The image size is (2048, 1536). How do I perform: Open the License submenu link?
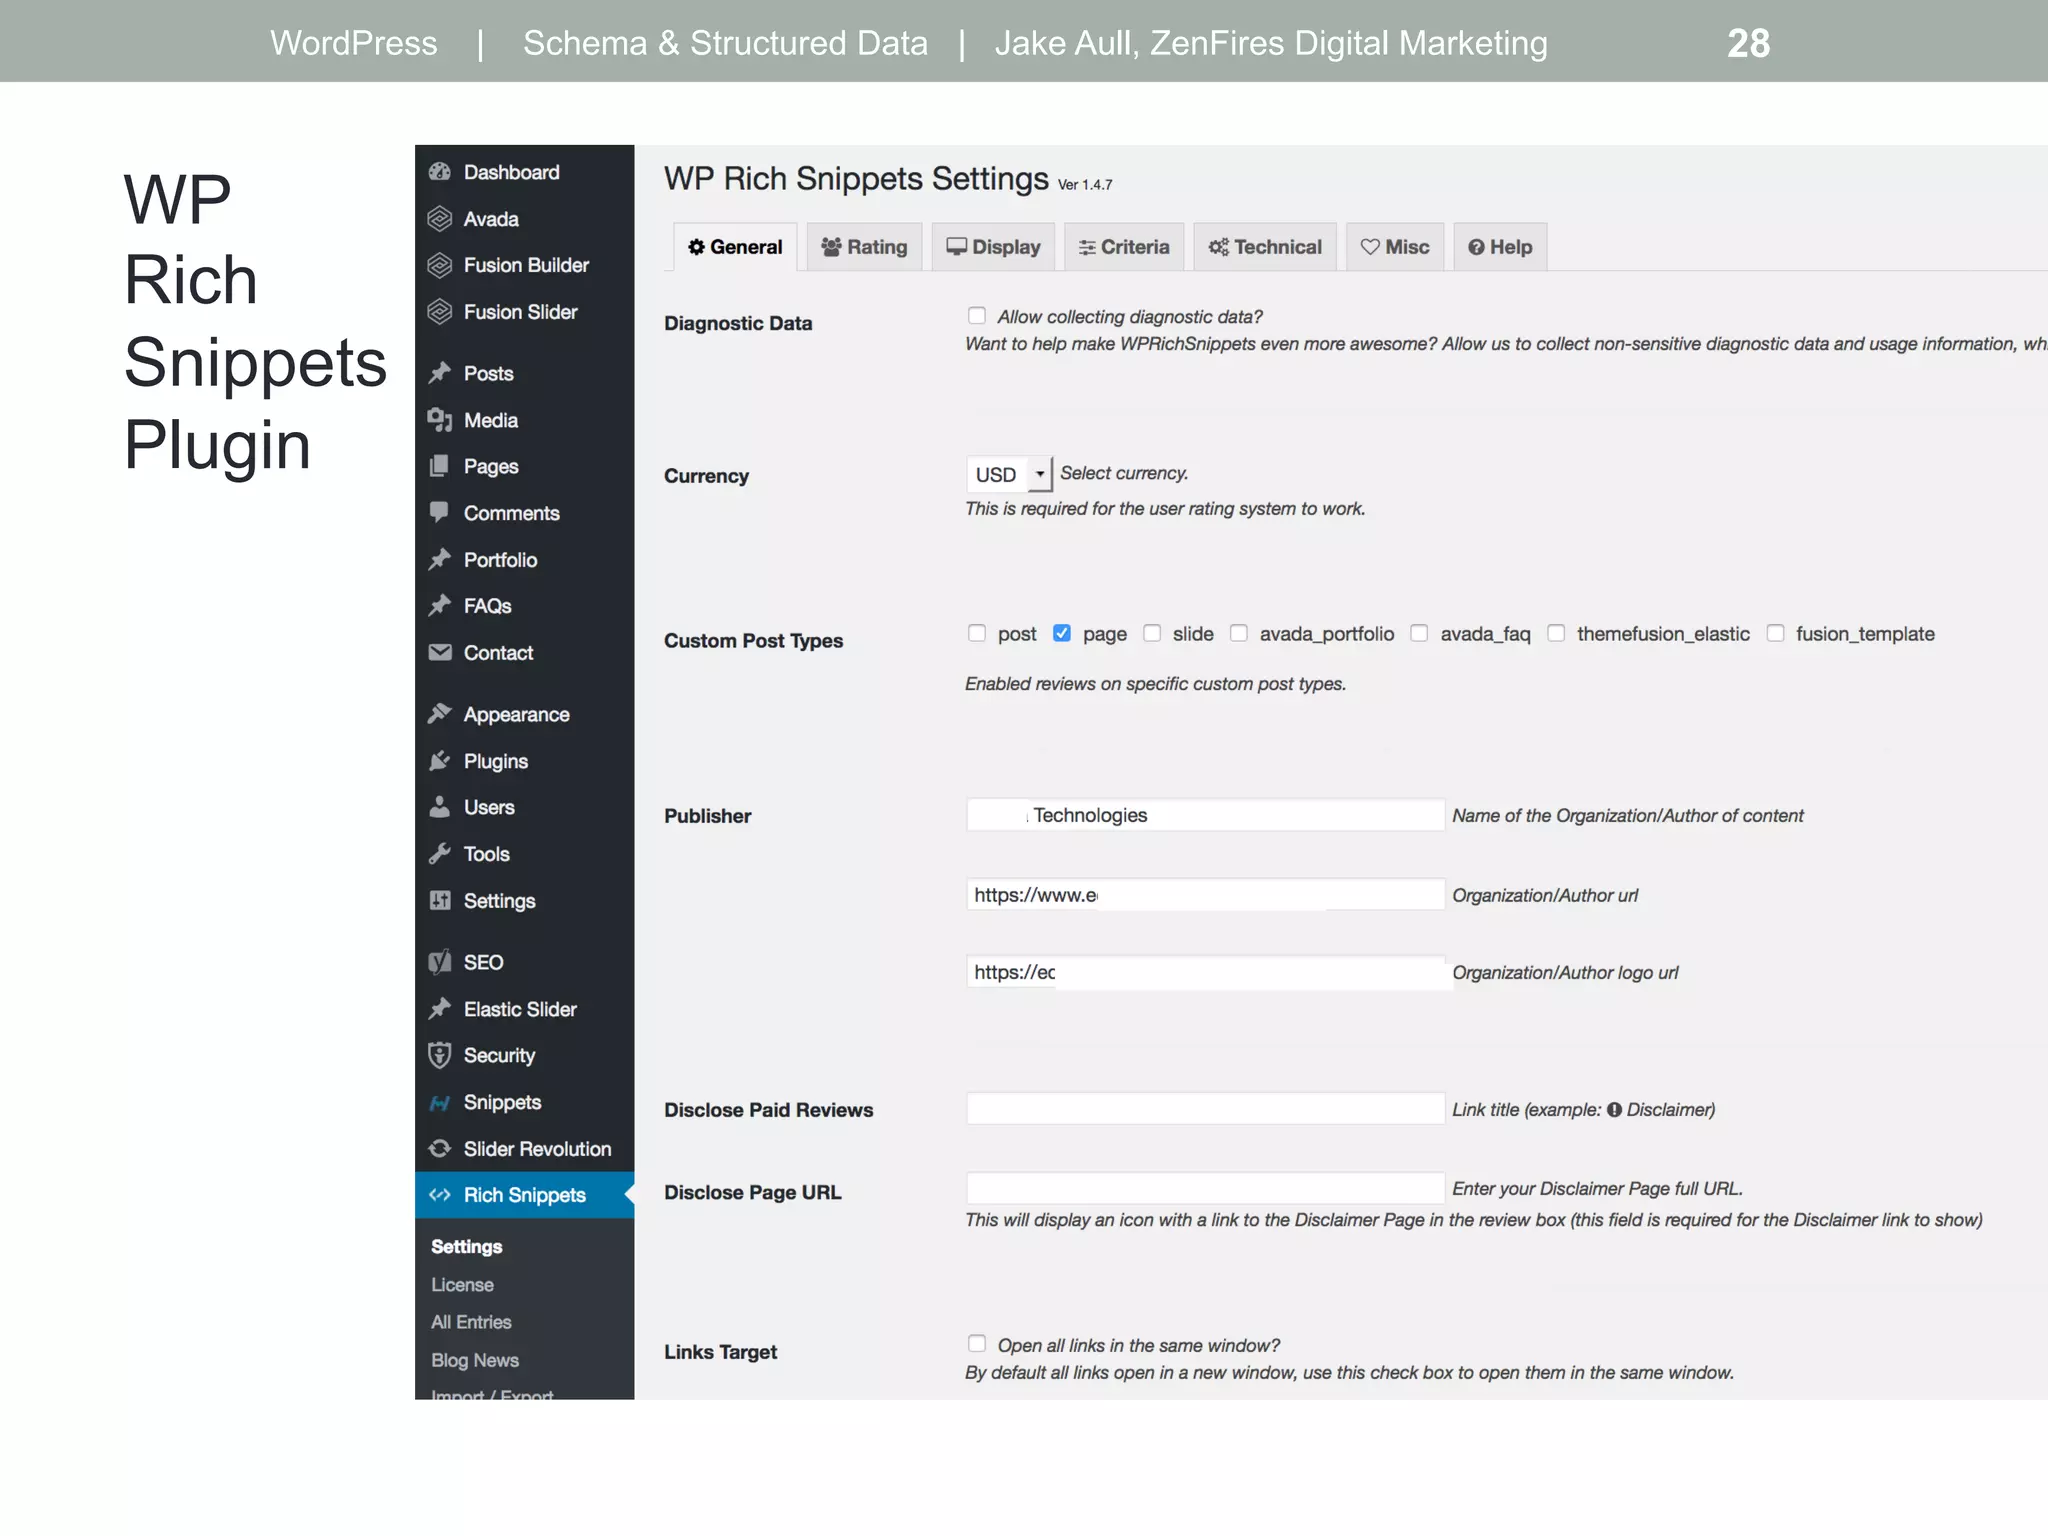click(x=462, y=1285)
